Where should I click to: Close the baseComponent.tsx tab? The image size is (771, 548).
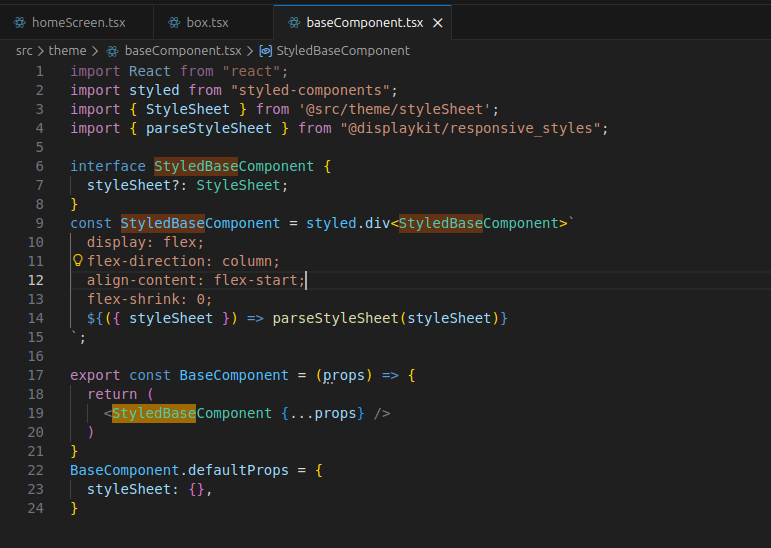[x=437, y=22]
